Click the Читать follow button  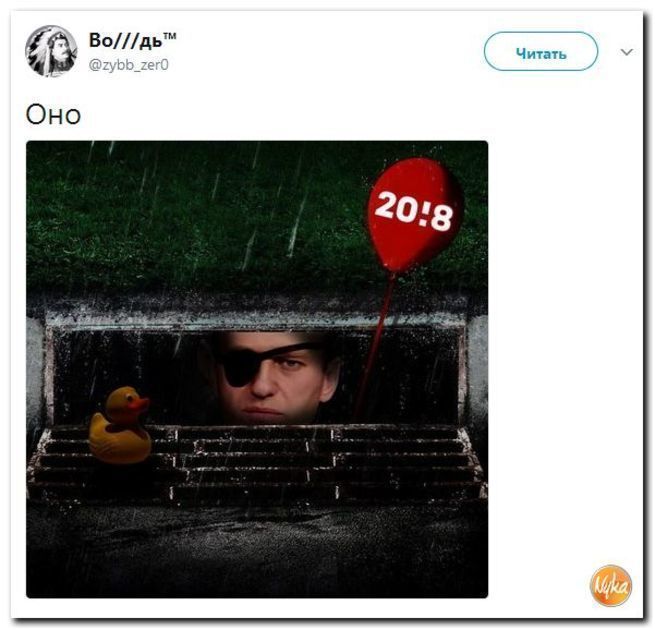(541, 51)
